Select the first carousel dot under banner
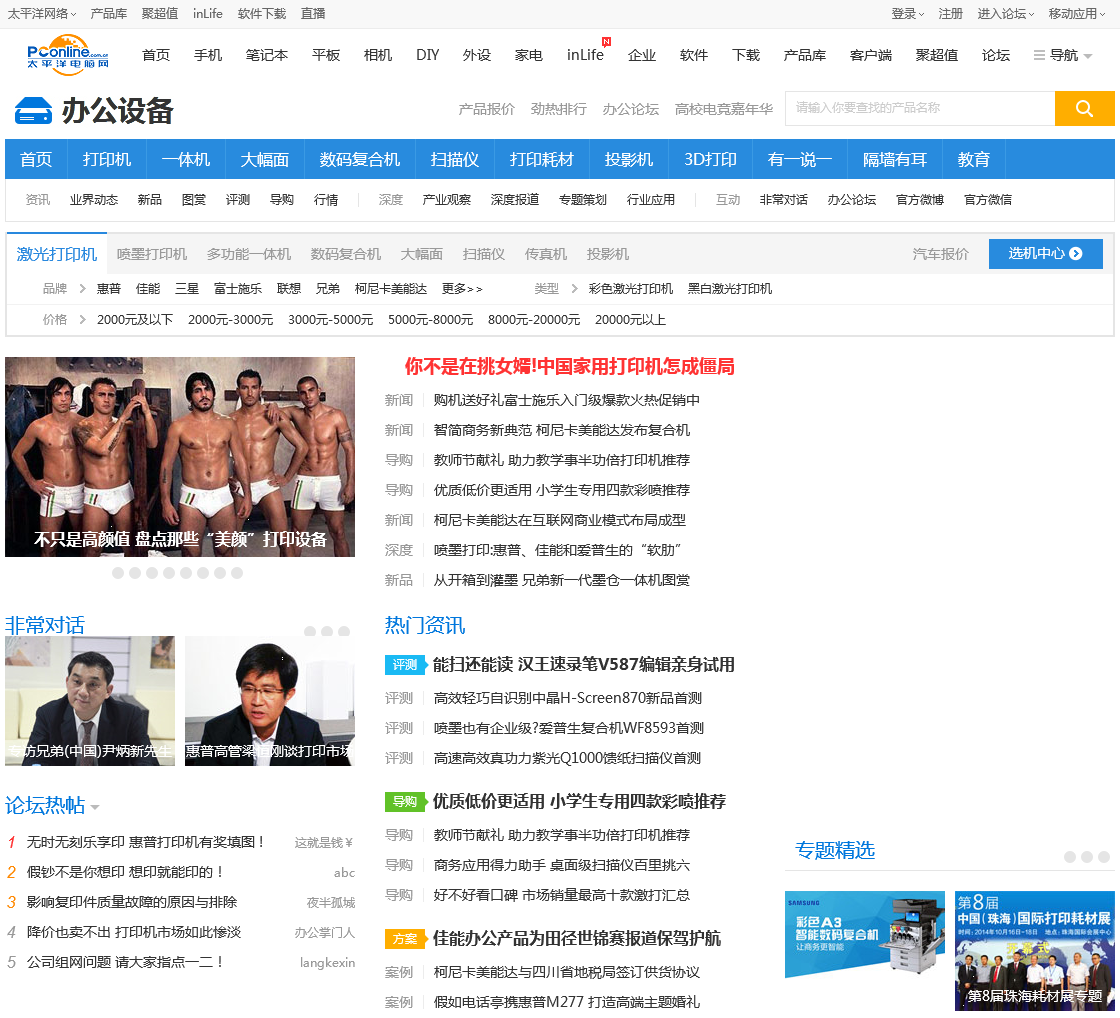The width and height of the screenshot is (1120, 1018). (x=118, y=573)
